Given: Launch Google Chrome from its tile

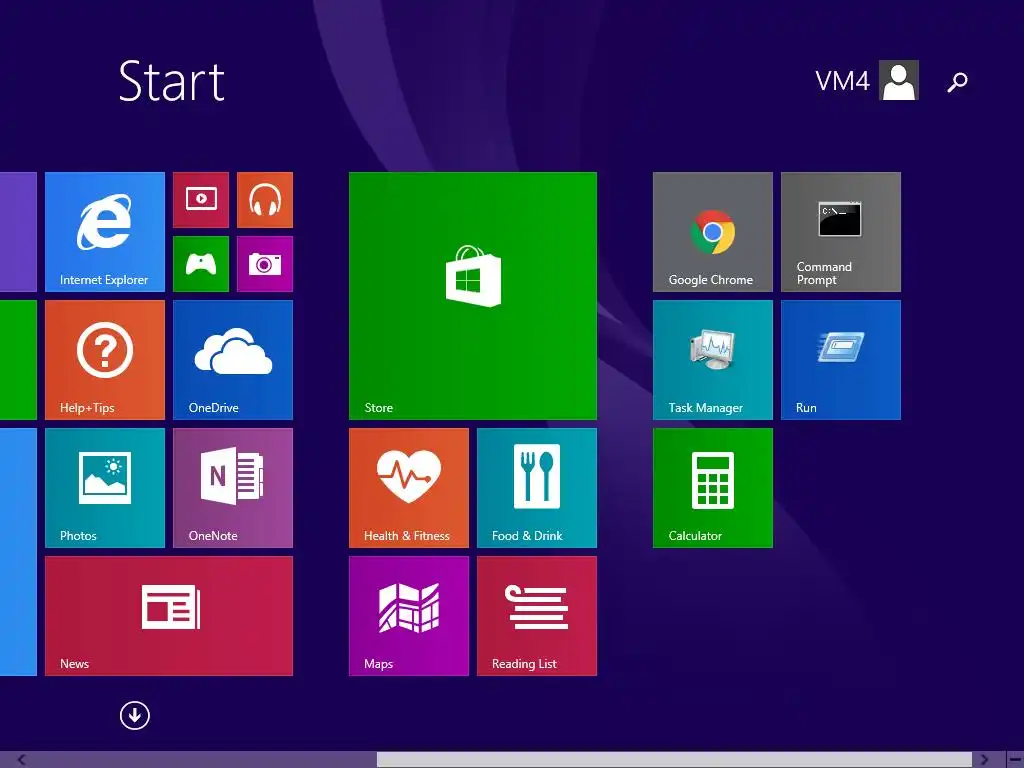Looking at the screenshot, I should tap(712, 232).
